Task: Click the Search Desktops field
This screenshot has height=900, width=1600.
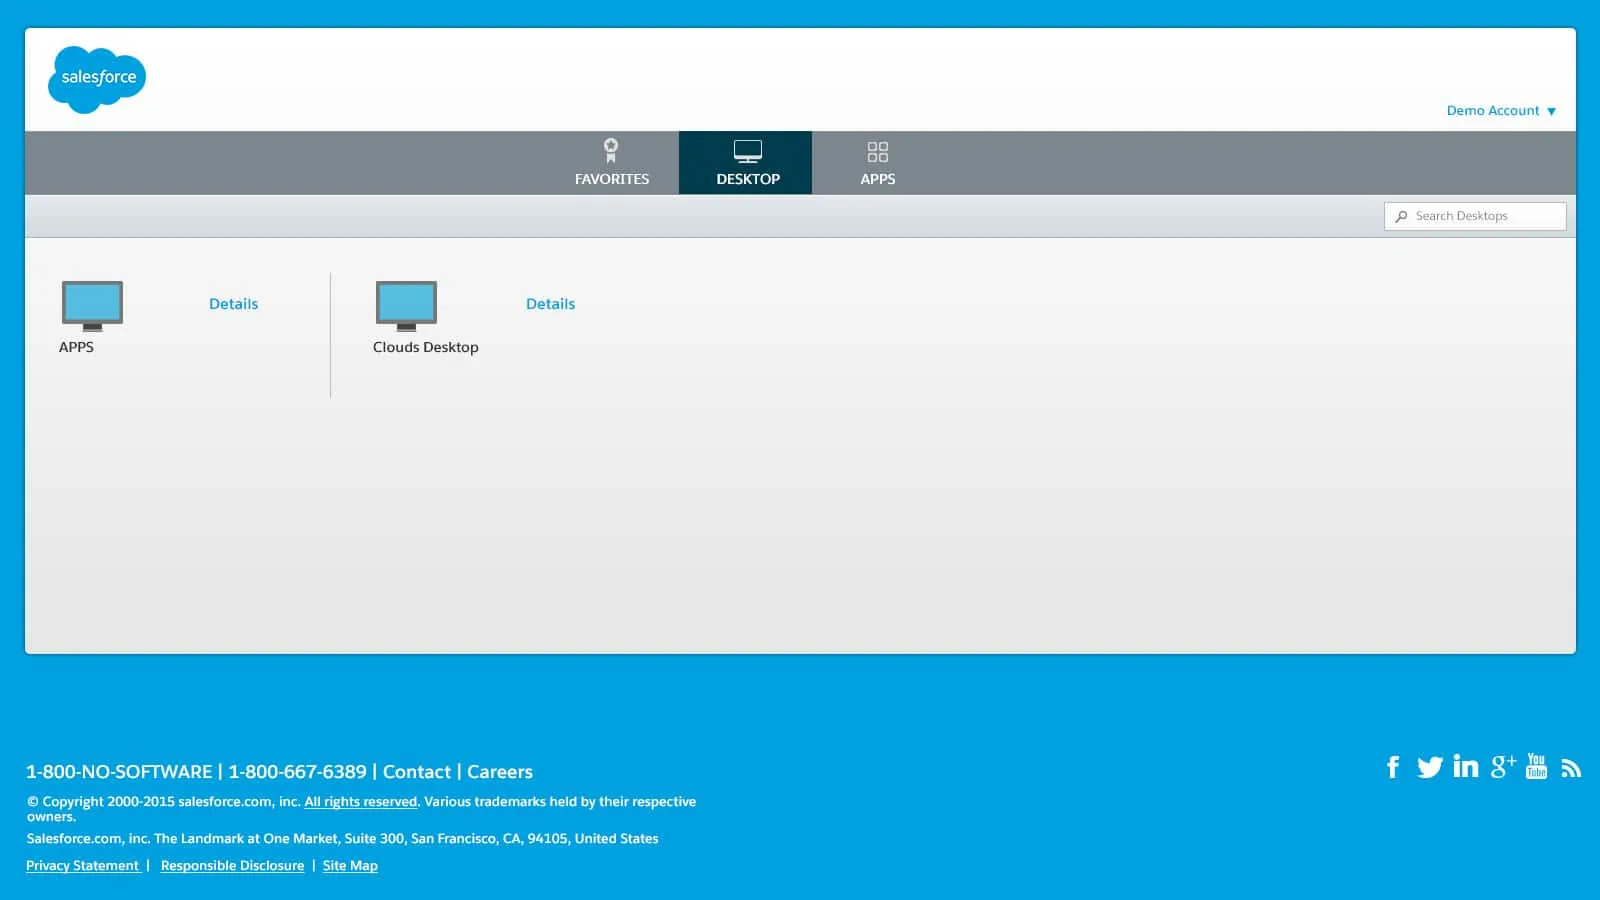Action: point(1475,216)
